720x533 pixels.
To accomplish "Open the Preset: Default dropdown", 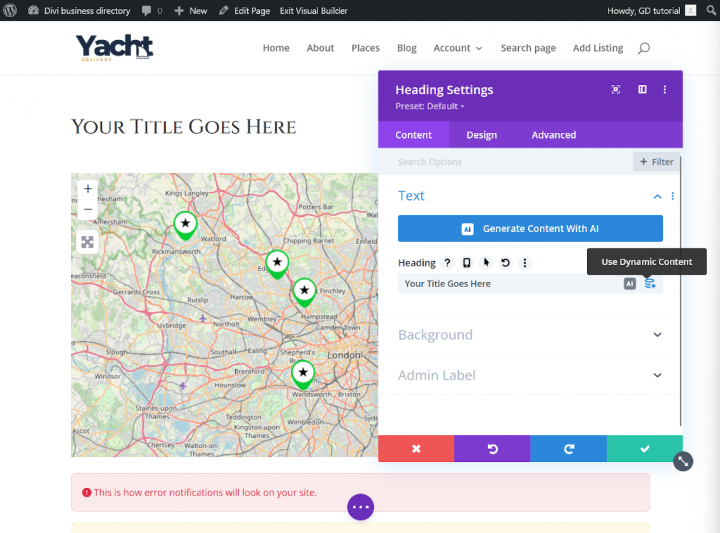I will 430,106.
